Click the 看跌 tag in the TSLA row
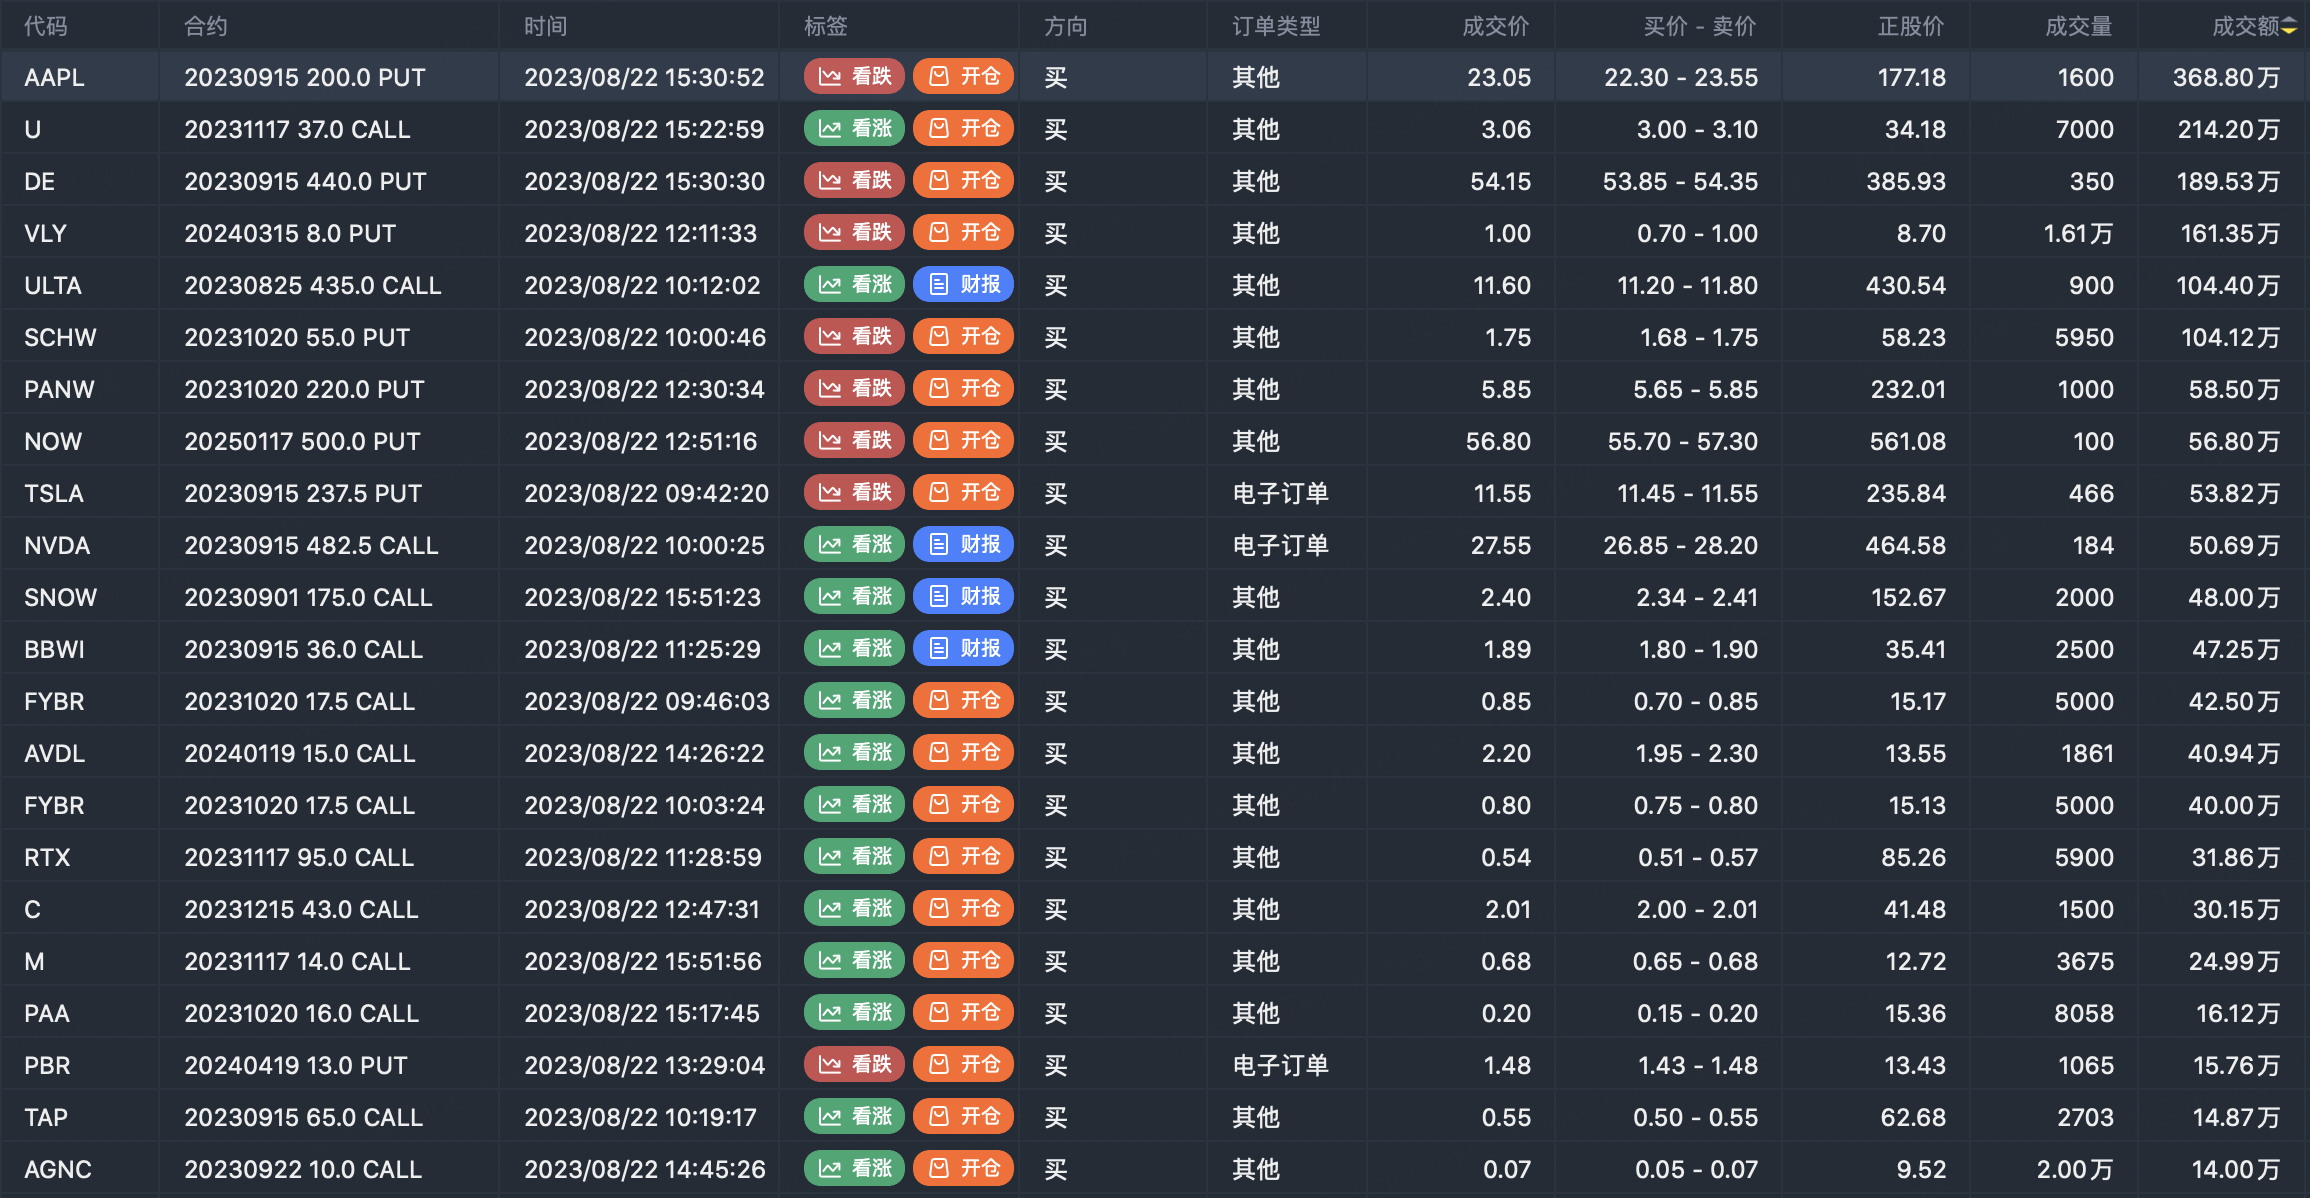2310x1198 pixels. [x=854, y=493]
